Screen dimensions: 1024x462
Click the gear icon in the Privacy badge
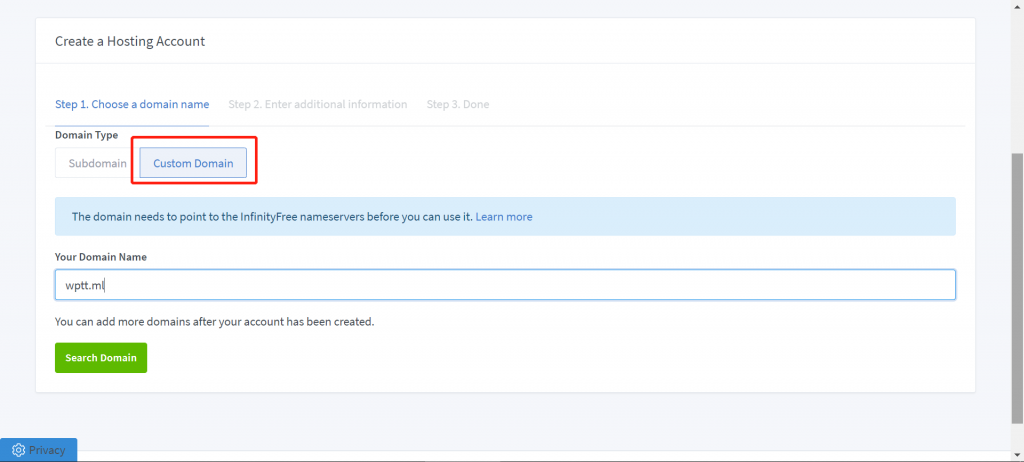18,450
